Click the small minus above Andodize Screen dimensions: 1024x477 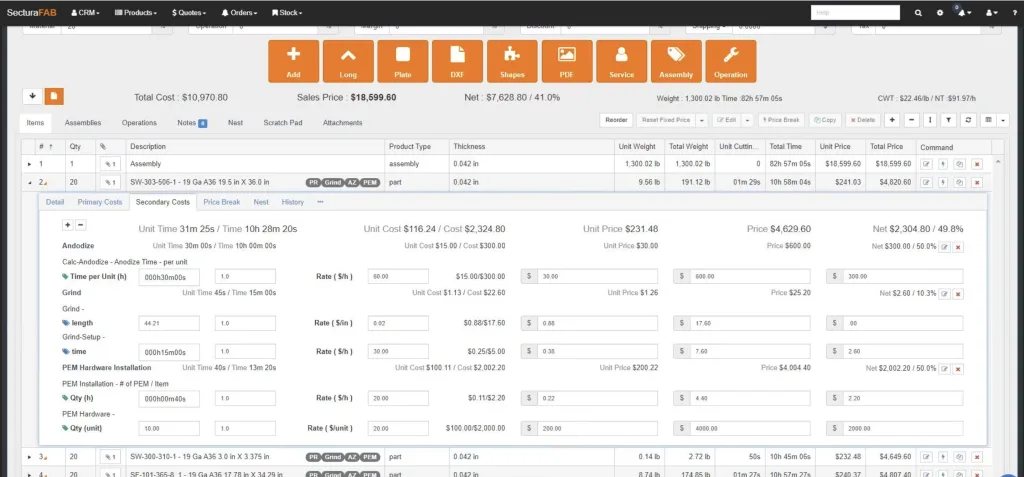point(80,225)
